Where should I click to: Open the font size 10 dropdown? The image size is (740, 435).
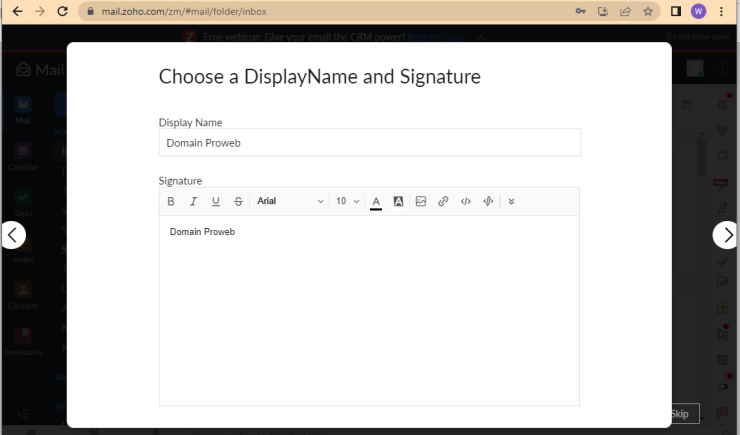point(347,201)
